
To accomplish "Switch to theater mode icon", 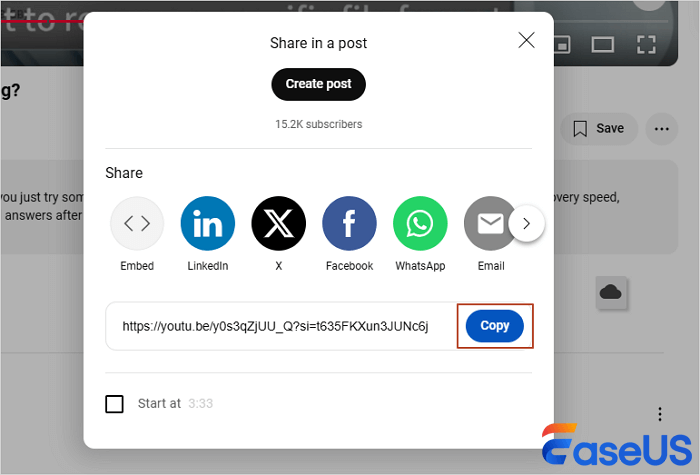I will pos(603,45).
